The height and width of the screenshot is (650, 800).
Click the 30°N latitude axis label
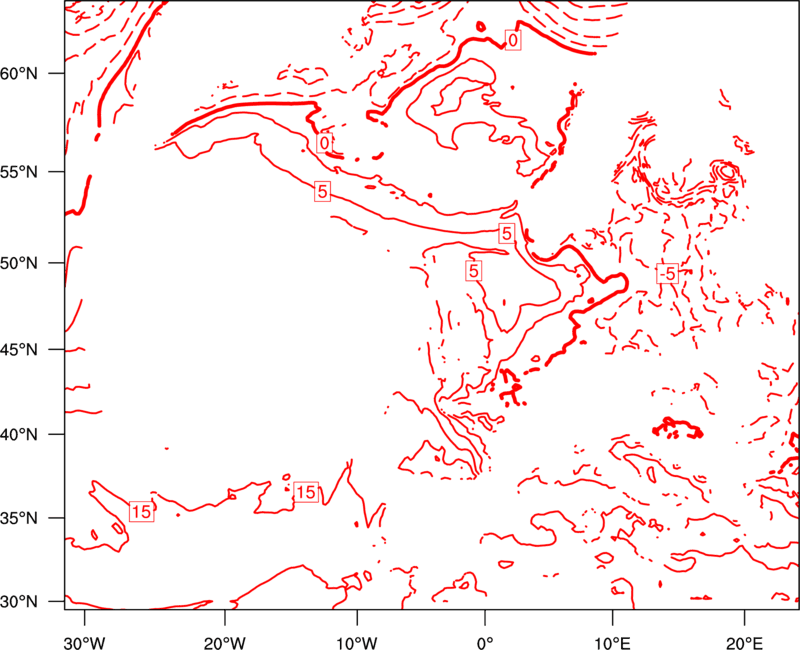[19, 602]
